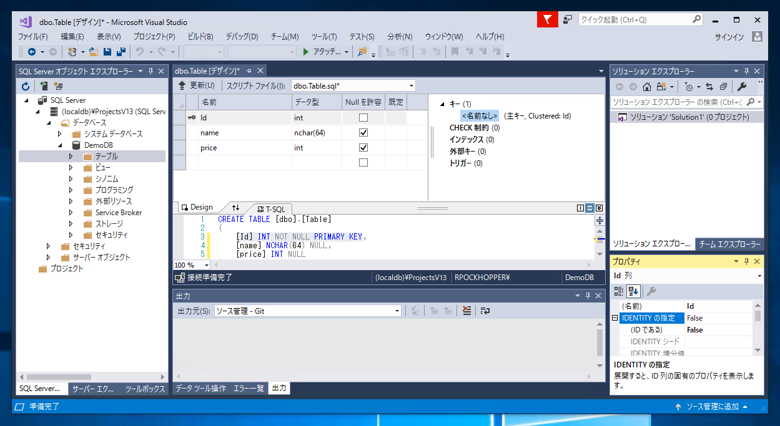Click the collapse pane toggle in designer
The image size is (780, 426).
click(599, 208)
